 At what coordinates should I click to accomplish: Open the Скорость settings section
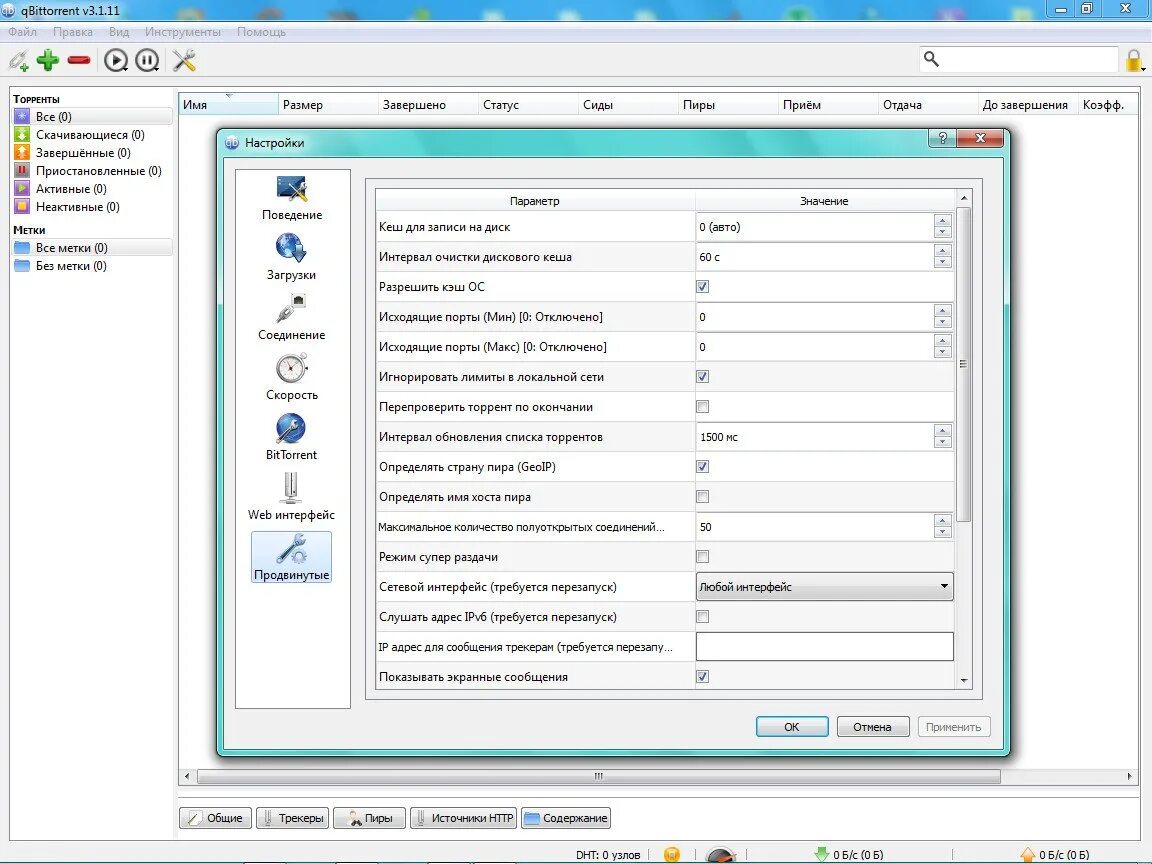pyautogui.click(x=292, y=378)
